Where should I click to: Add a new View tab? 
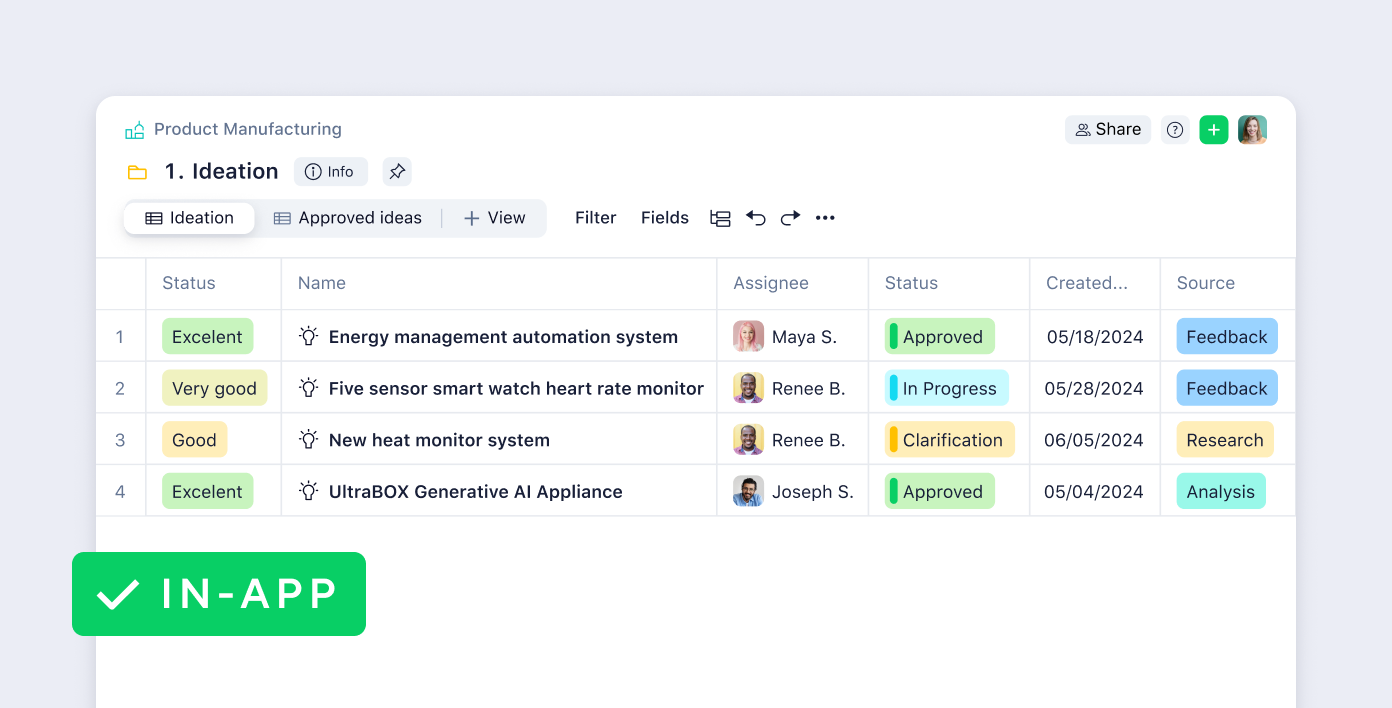pos(494,218)
